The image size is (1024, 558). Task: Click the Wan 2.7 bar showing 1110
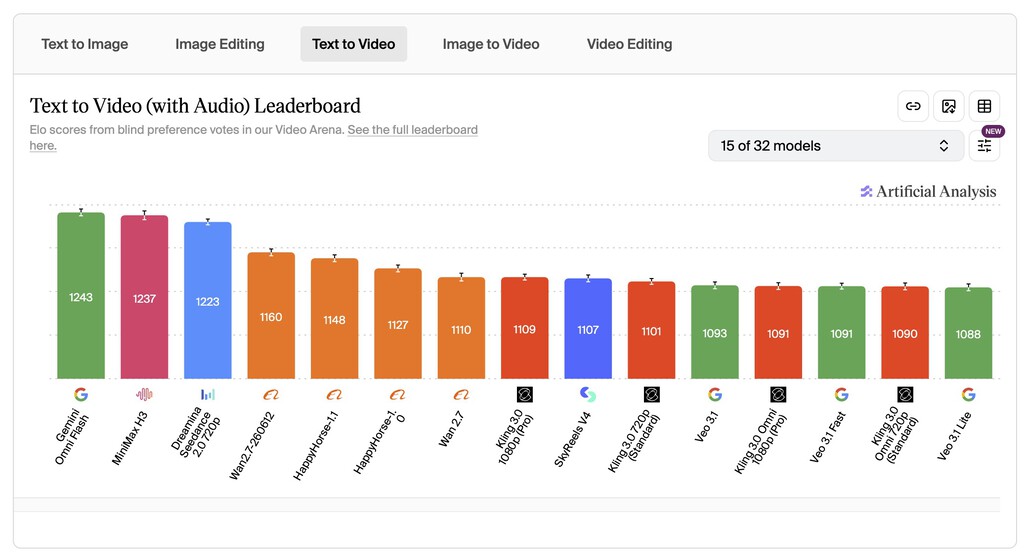[x=461, y=328]
